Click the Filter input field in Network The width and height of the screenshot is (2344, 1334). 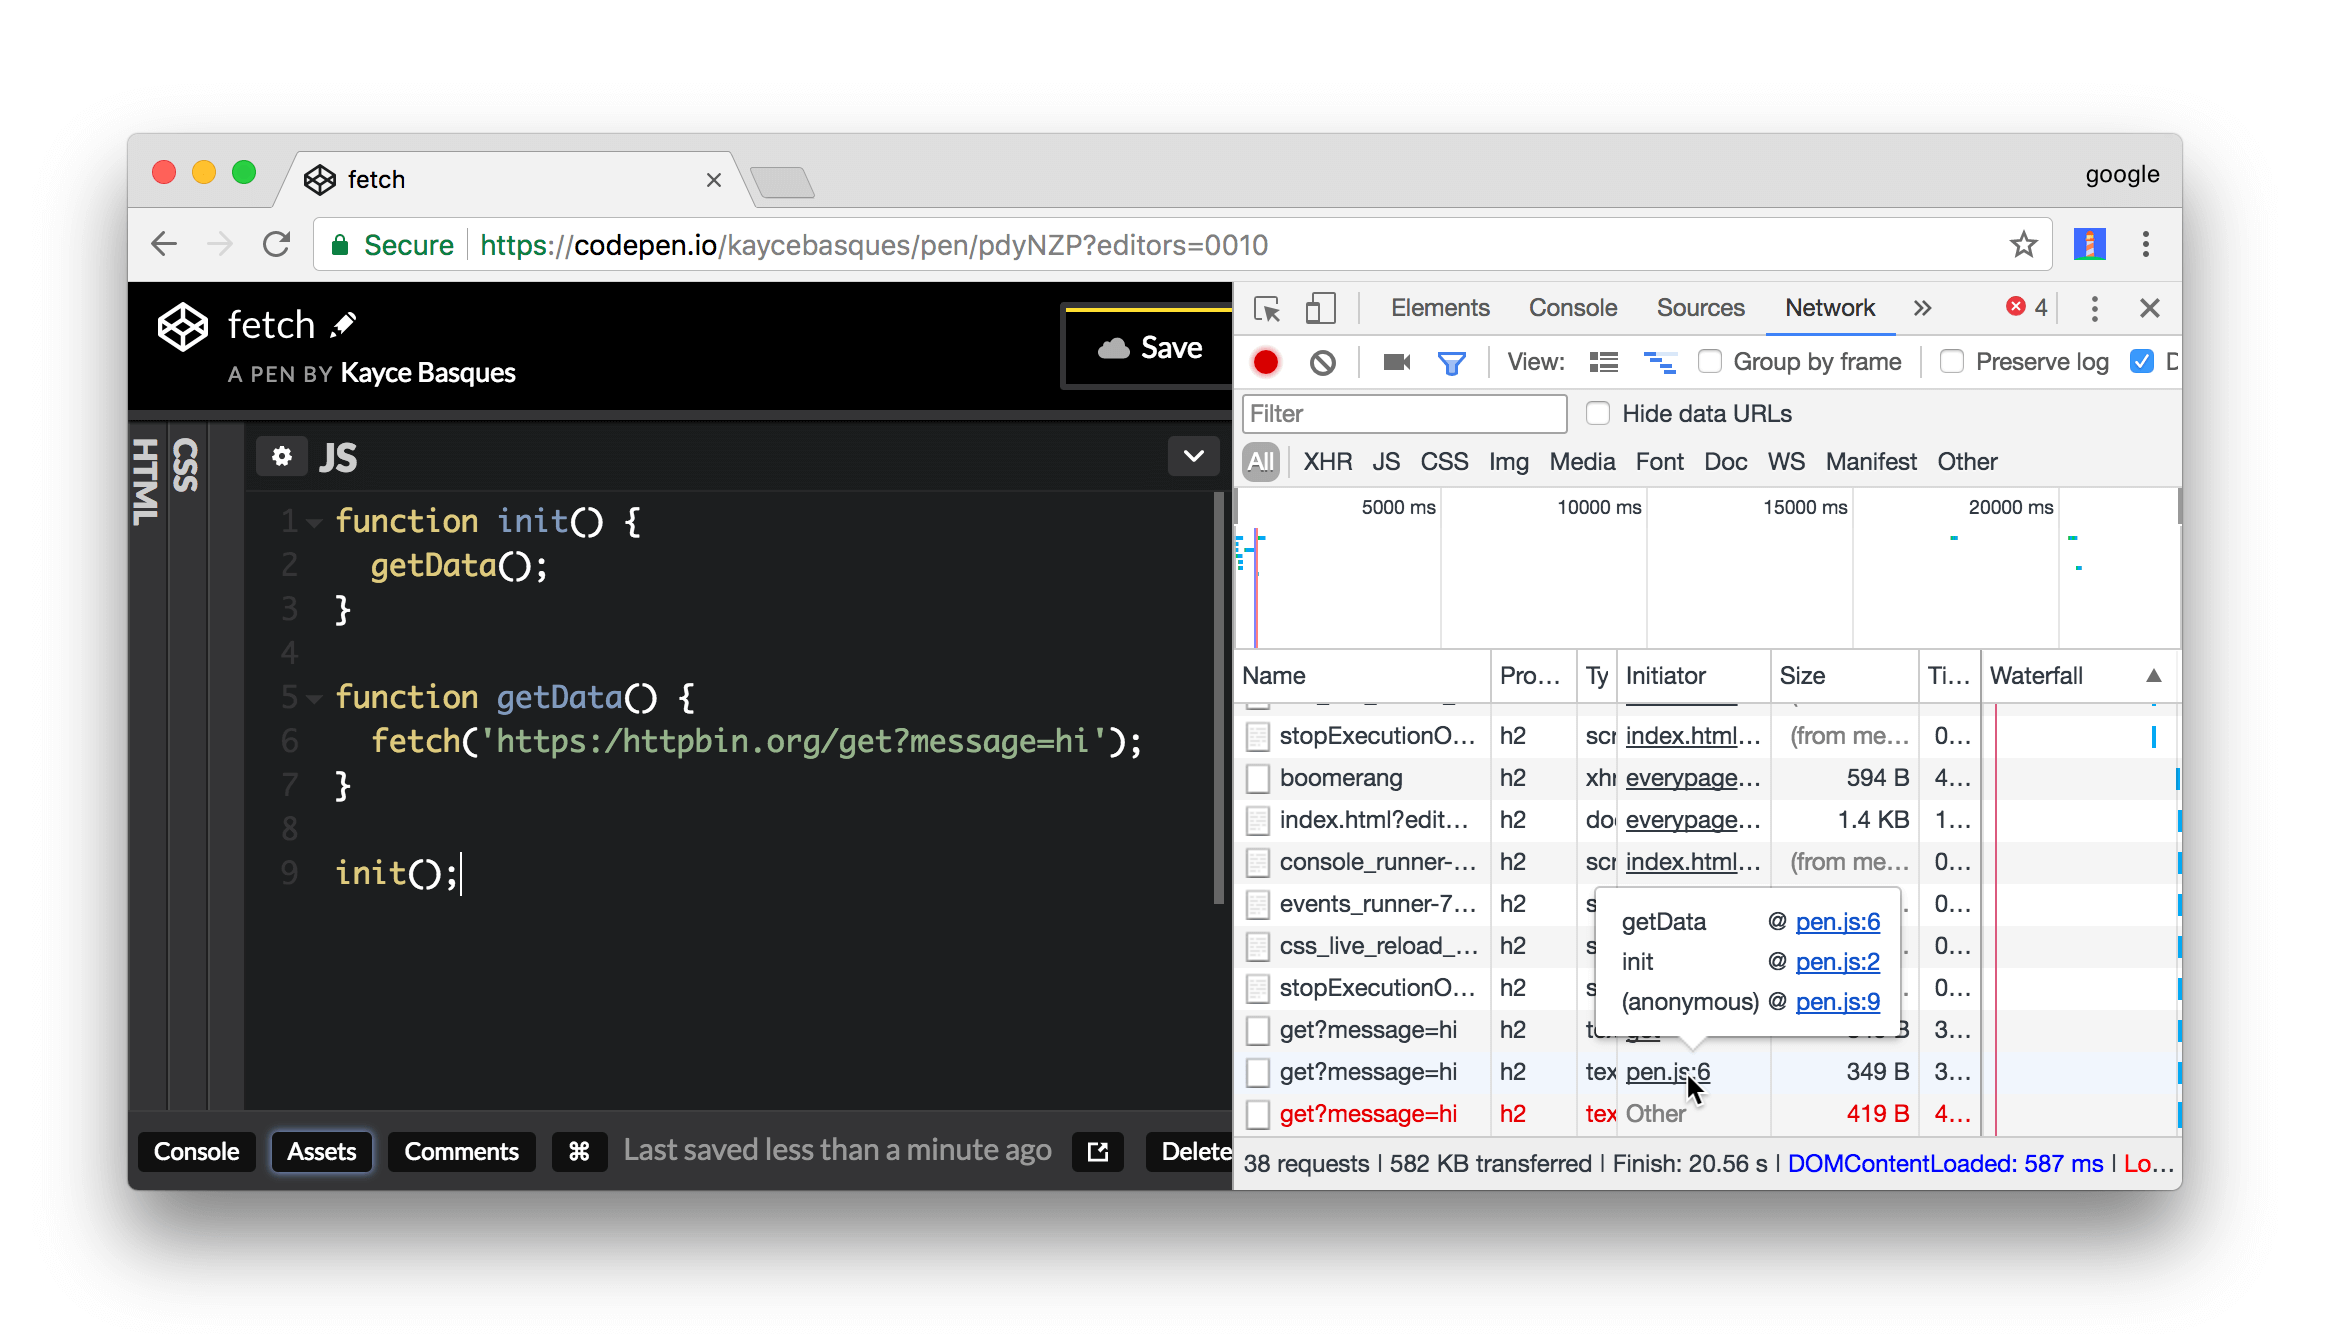pos(1404,414)
